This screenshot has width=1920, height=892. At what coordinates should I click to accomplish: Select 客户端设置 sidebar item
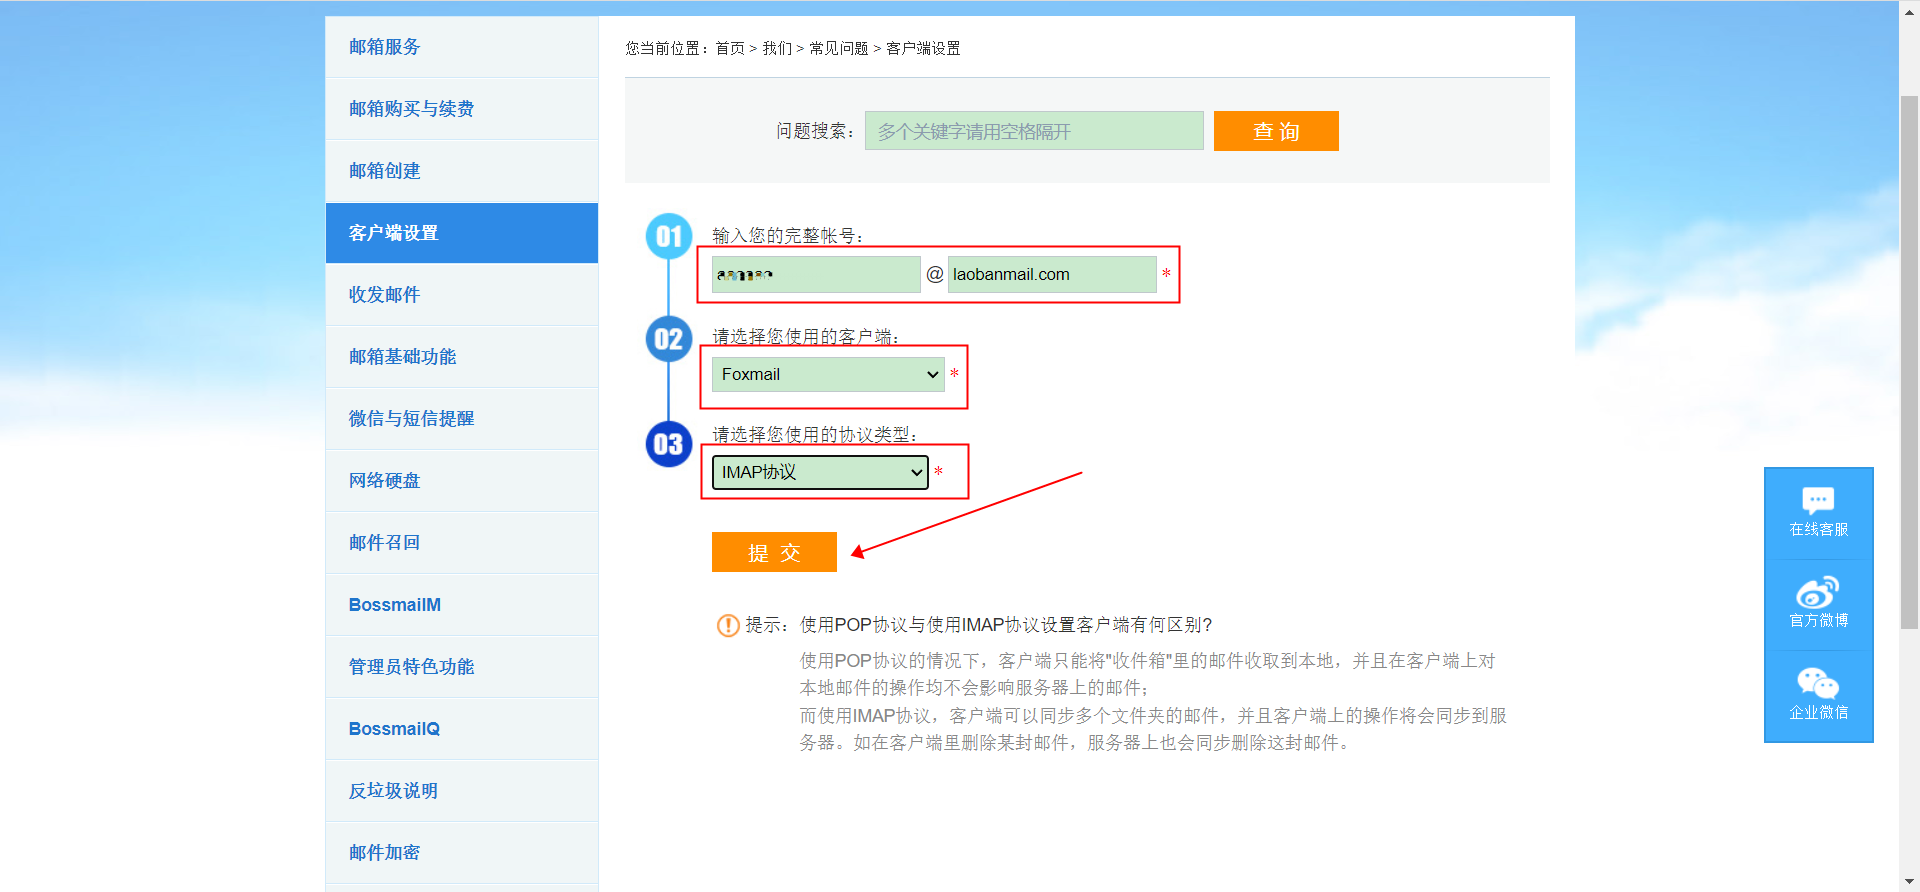point(462,233)
